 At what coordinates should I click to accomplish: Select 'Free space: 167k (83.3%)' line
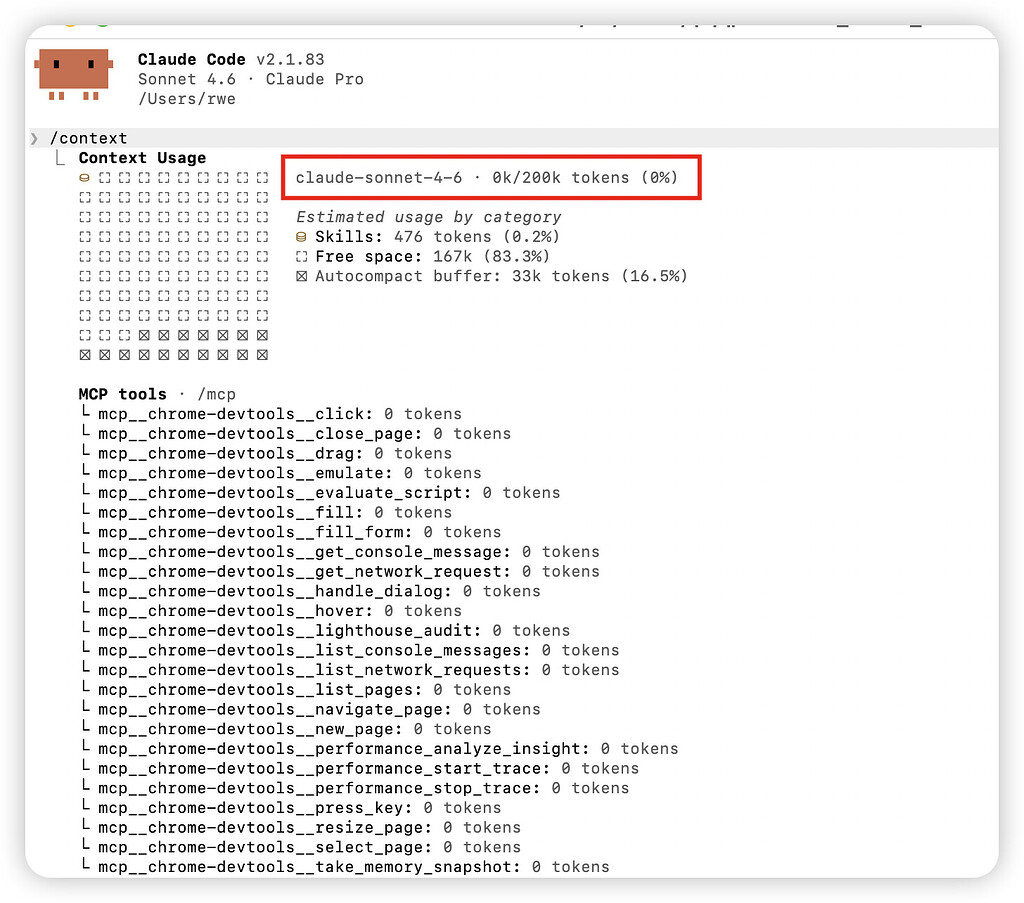[423, 256]
